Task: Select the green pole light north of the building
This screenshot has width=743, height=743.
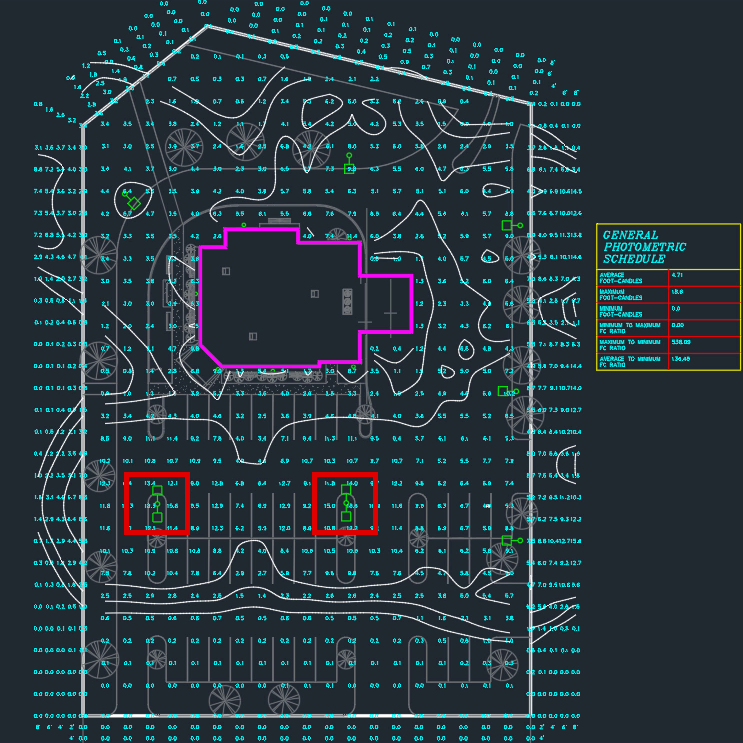Action: click(x=349, y=164)
